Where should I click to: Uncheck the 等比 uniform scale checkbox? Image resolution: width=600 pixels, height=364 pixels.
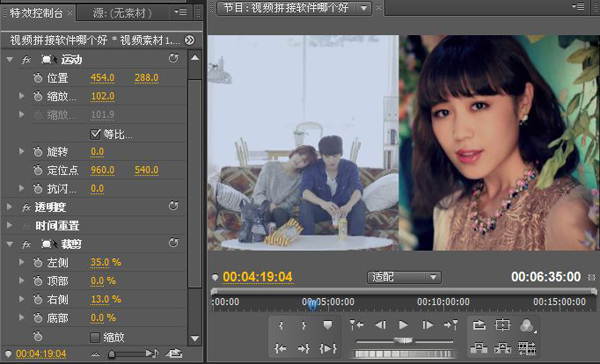(95, 134)
